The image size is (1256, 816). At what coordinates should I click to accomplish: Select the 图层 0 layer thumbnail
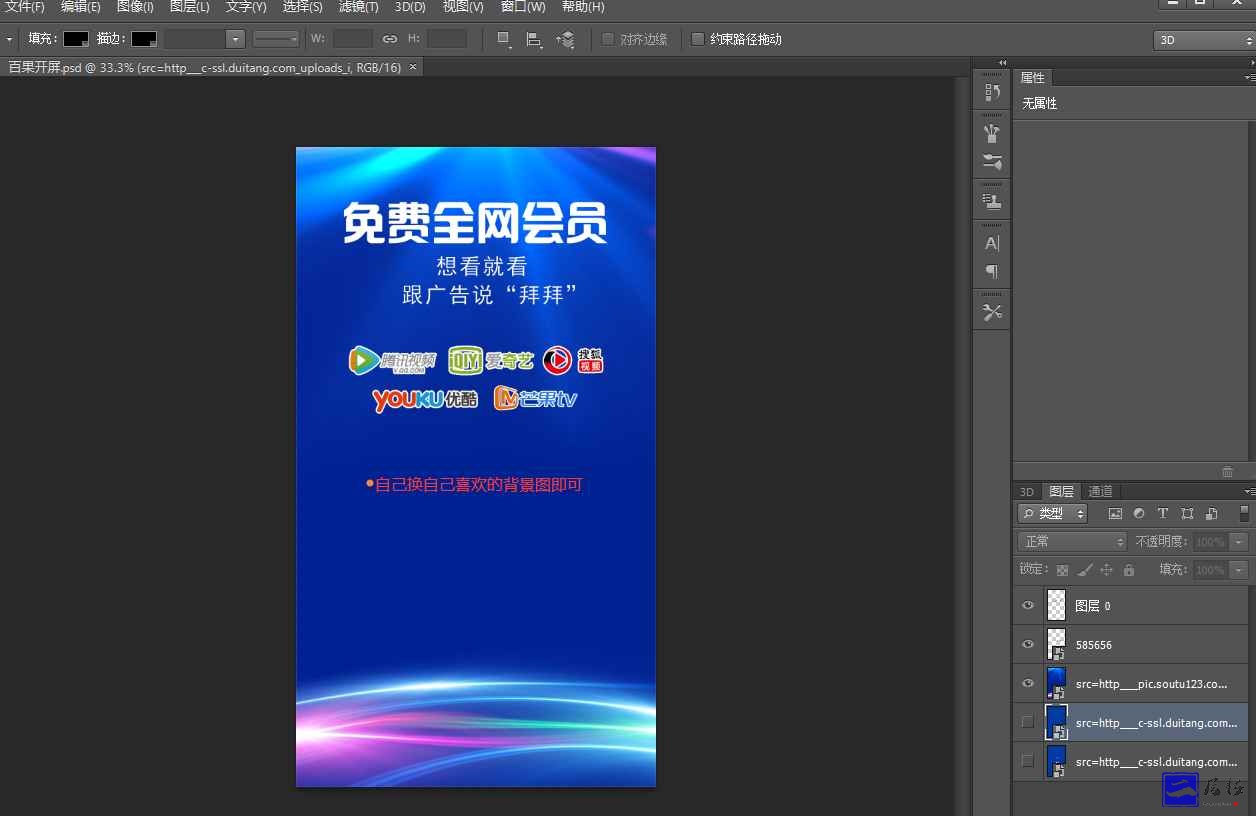[1056, 605]
